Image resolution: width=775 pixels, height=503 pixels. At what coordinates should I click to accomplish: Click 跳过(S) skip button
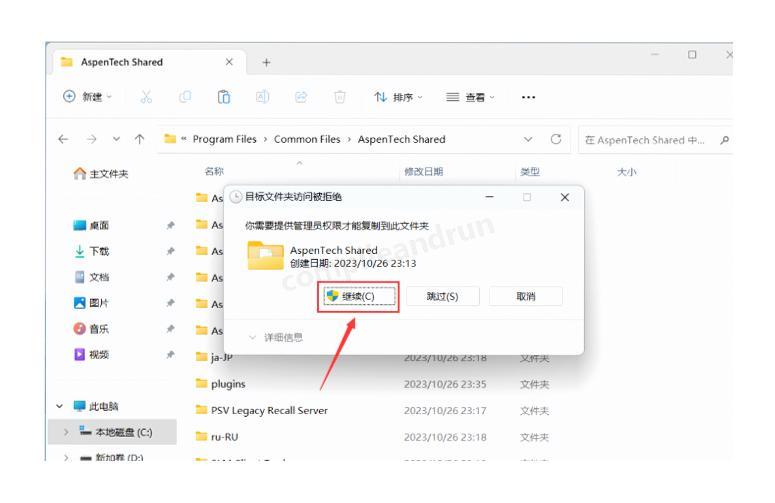442,296
